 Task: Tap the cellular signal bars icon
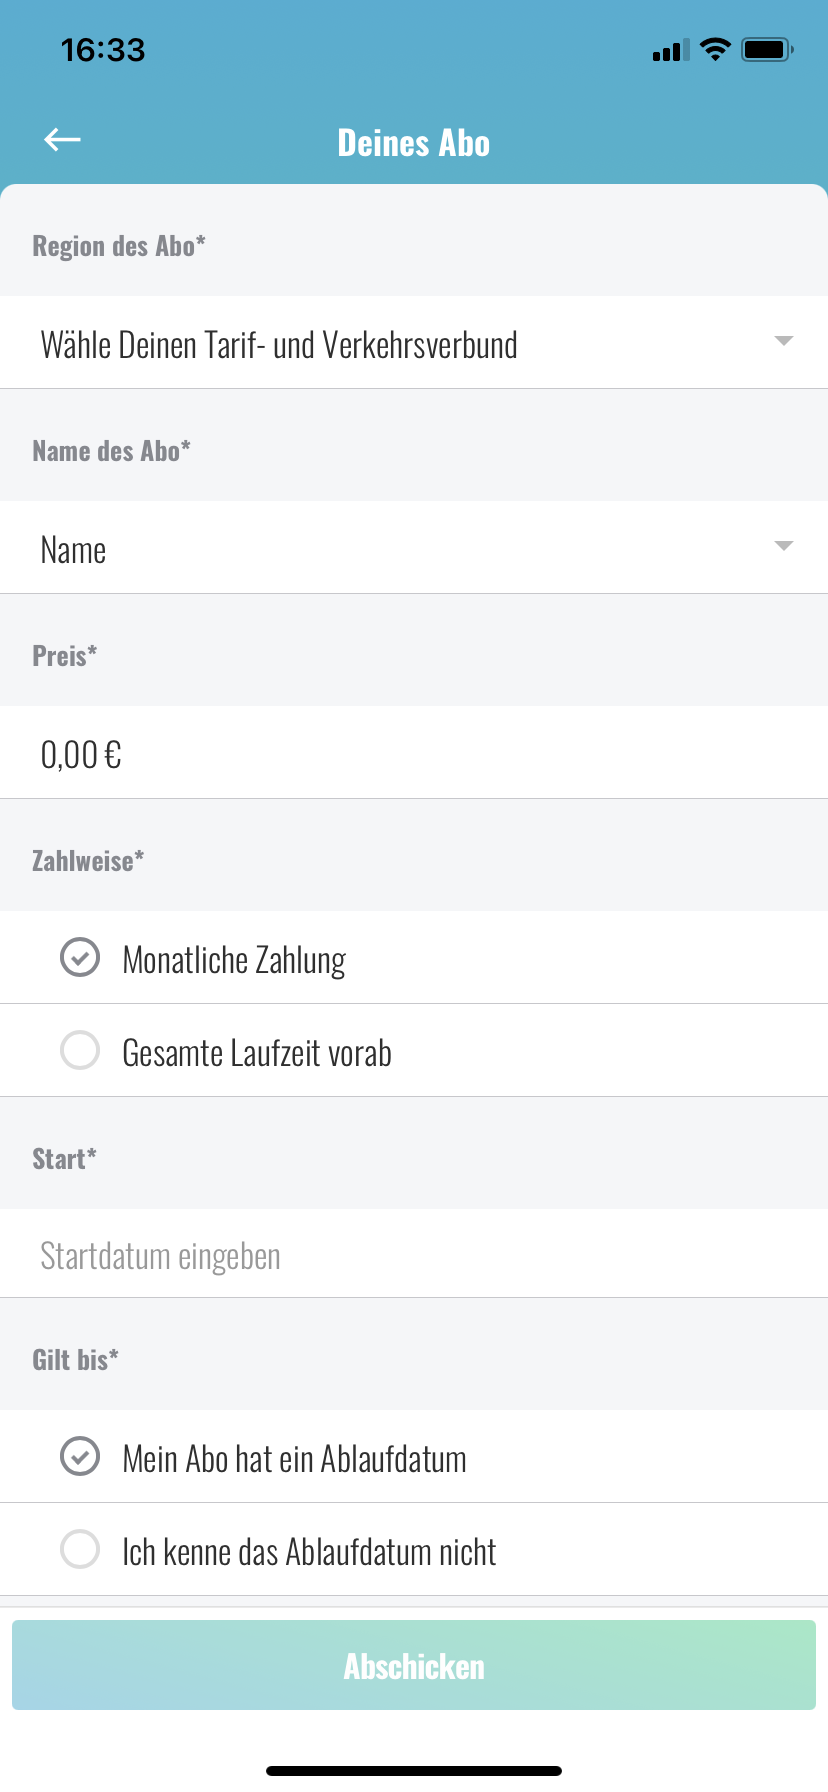click(671, 51)
